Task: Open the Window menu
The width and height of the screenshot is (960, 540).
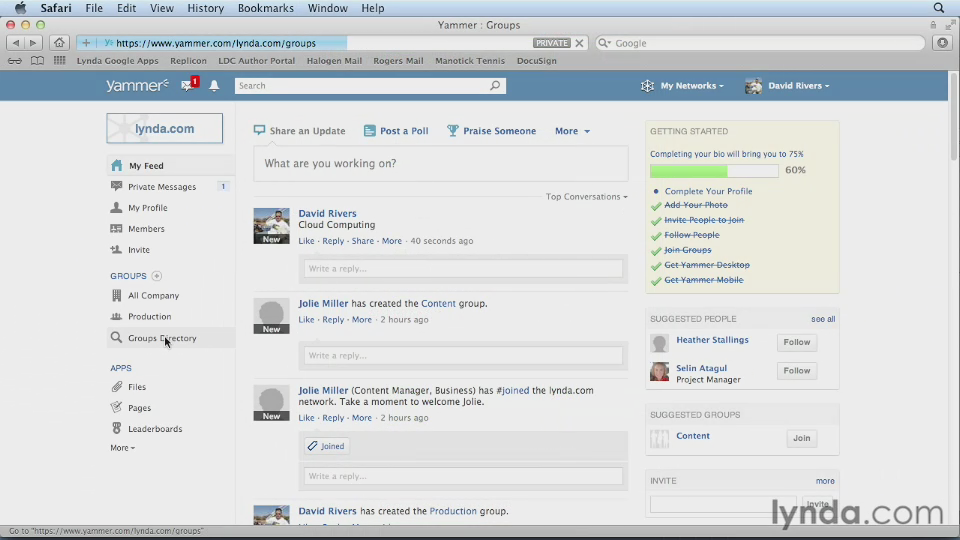Action: coord(328,8)
